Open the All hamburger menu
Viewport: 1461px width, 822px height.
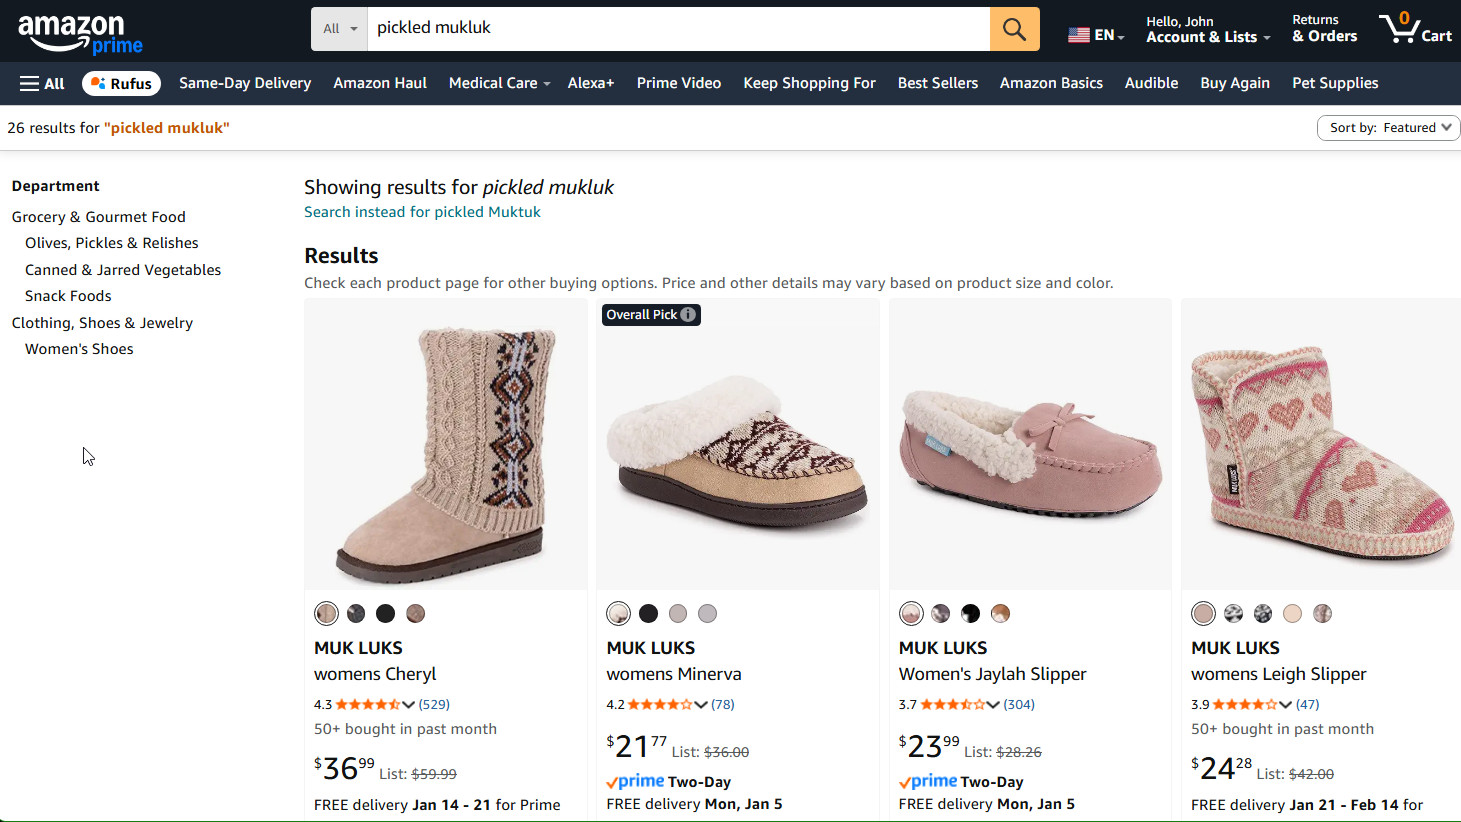pos(42,84)
